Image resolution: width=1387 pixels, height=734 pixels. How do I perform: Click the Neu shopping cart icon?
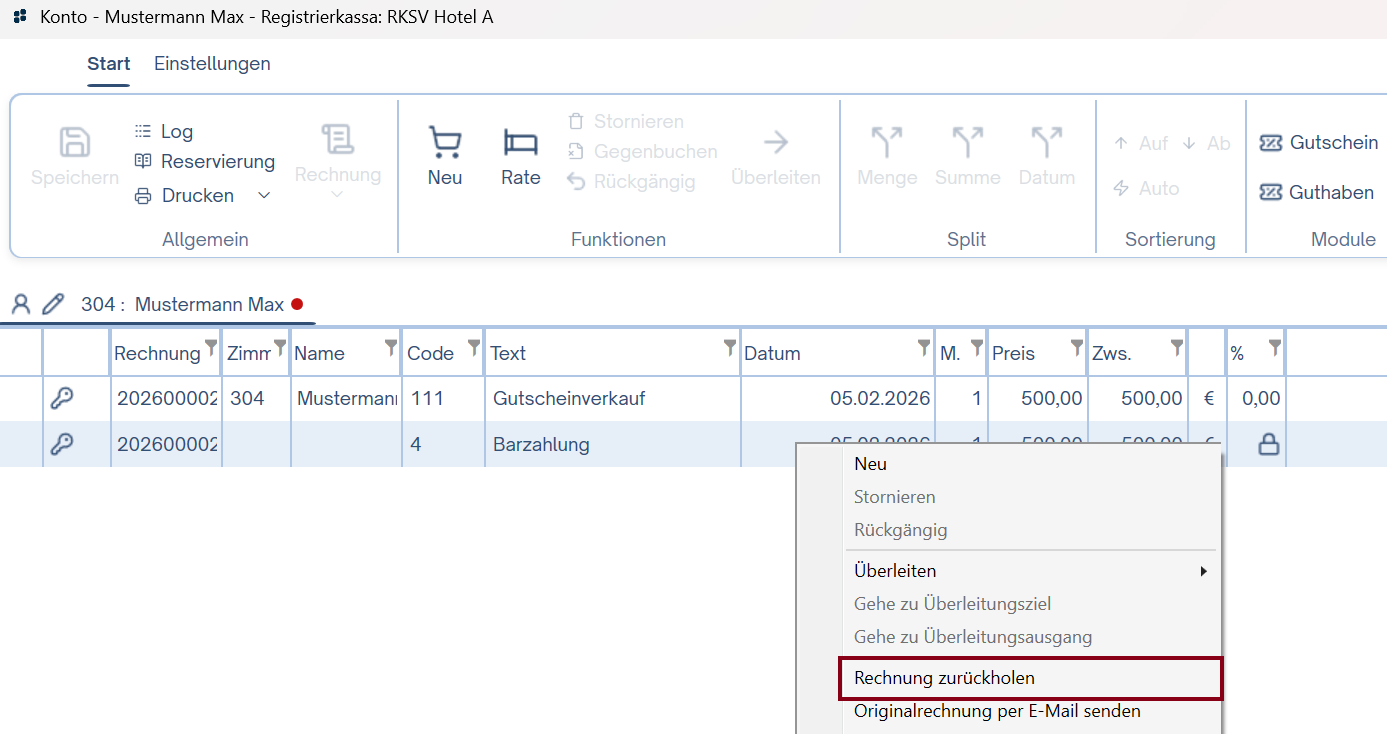click(445, 145)
